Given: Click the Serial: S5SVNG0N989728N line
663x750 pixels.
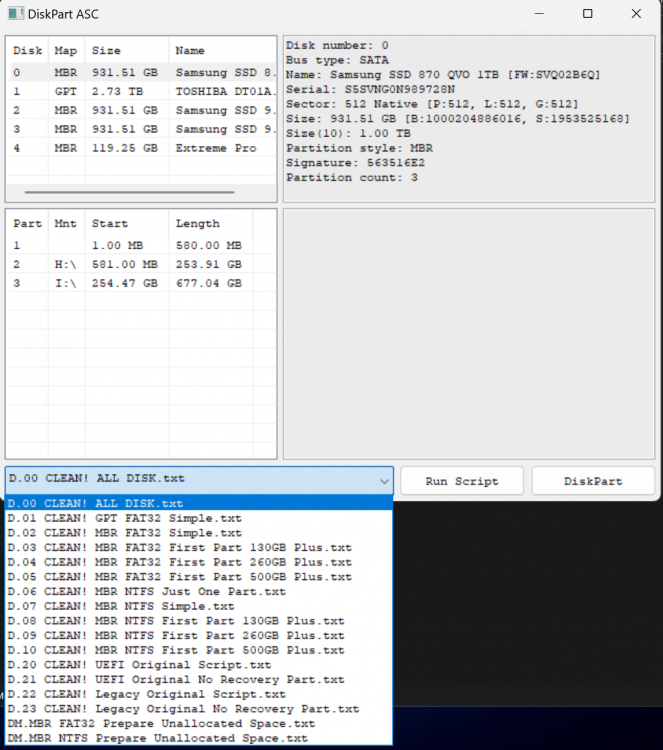Looking at the screenshot, I should click(x=371, y=89).
